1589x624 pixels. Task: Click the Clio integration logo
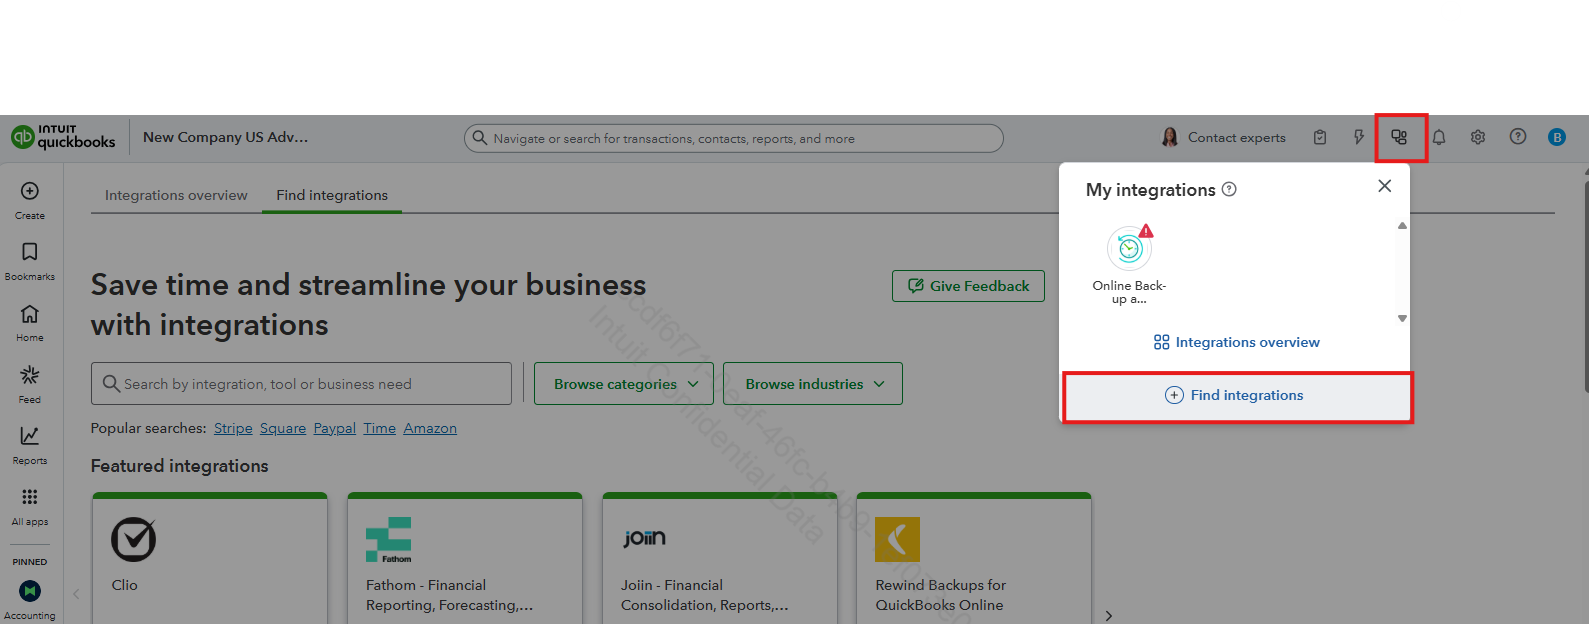pyautogui.click(x=133, y=539)
